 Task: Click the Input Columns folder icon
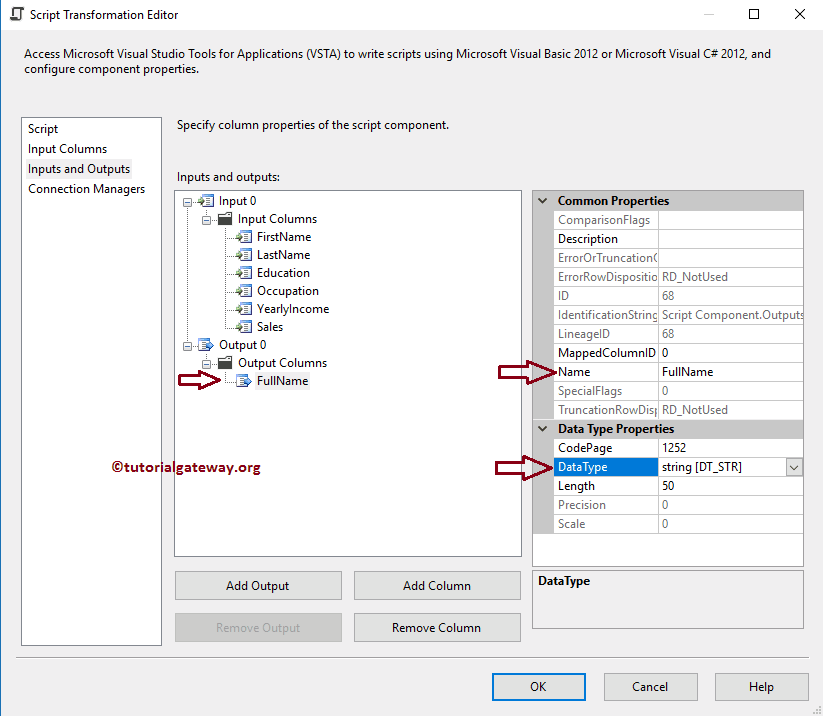[x=225, y=219]
